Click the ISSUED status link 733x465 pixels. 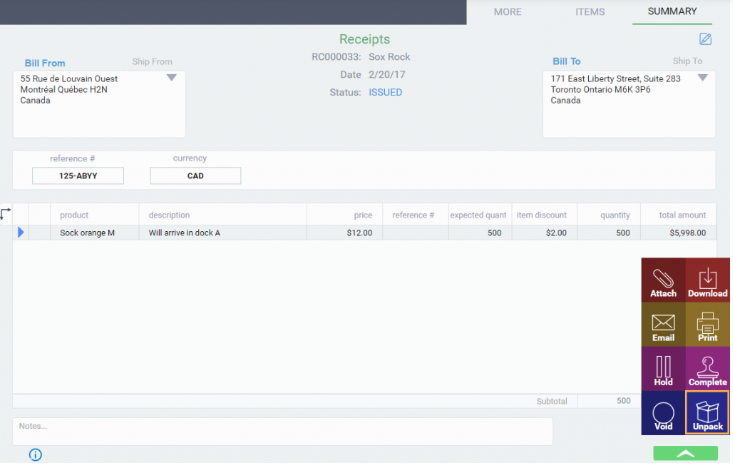click(387, 93)
